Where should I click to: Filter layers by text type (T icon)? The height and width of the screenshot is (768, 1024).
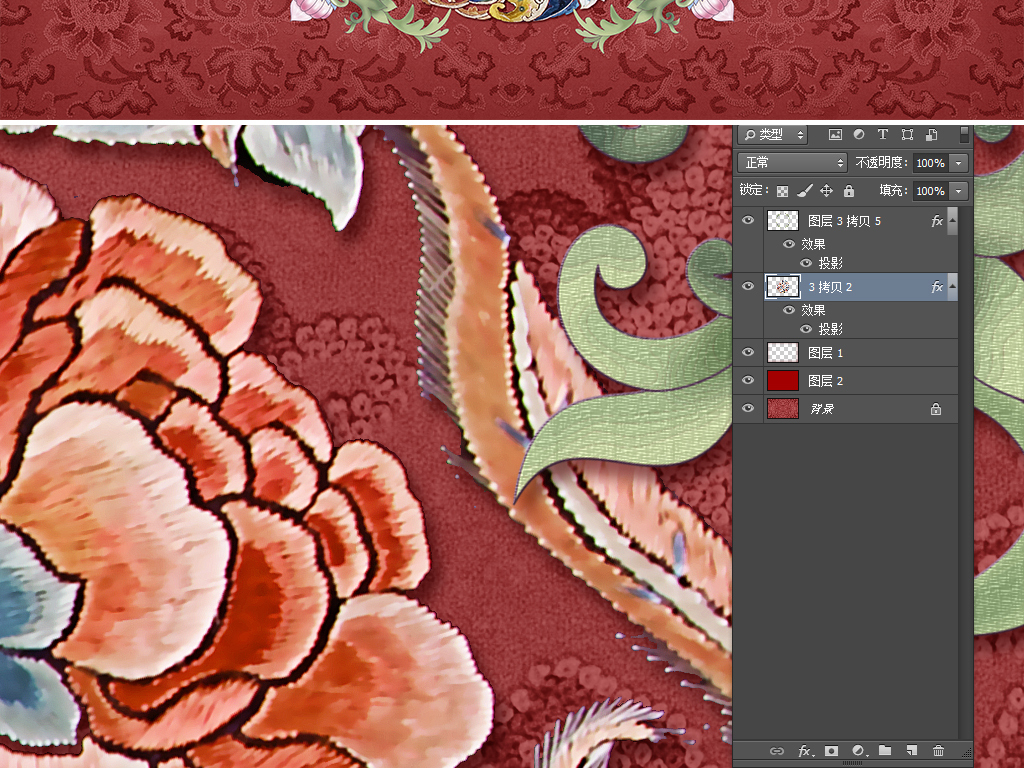(x=883, y=135)
